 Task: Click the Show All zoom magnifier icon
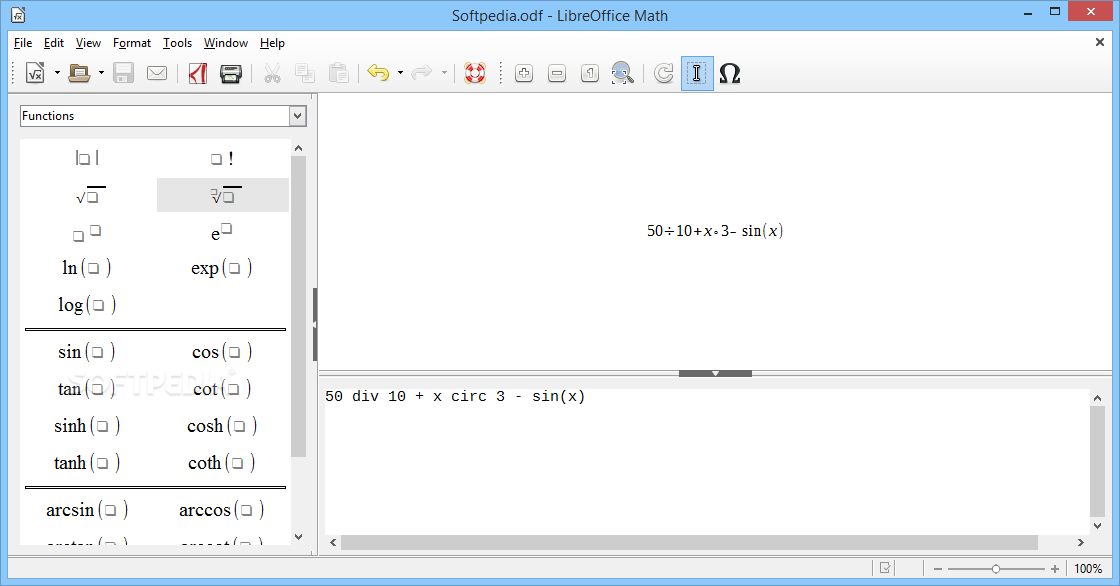(622, 73)
